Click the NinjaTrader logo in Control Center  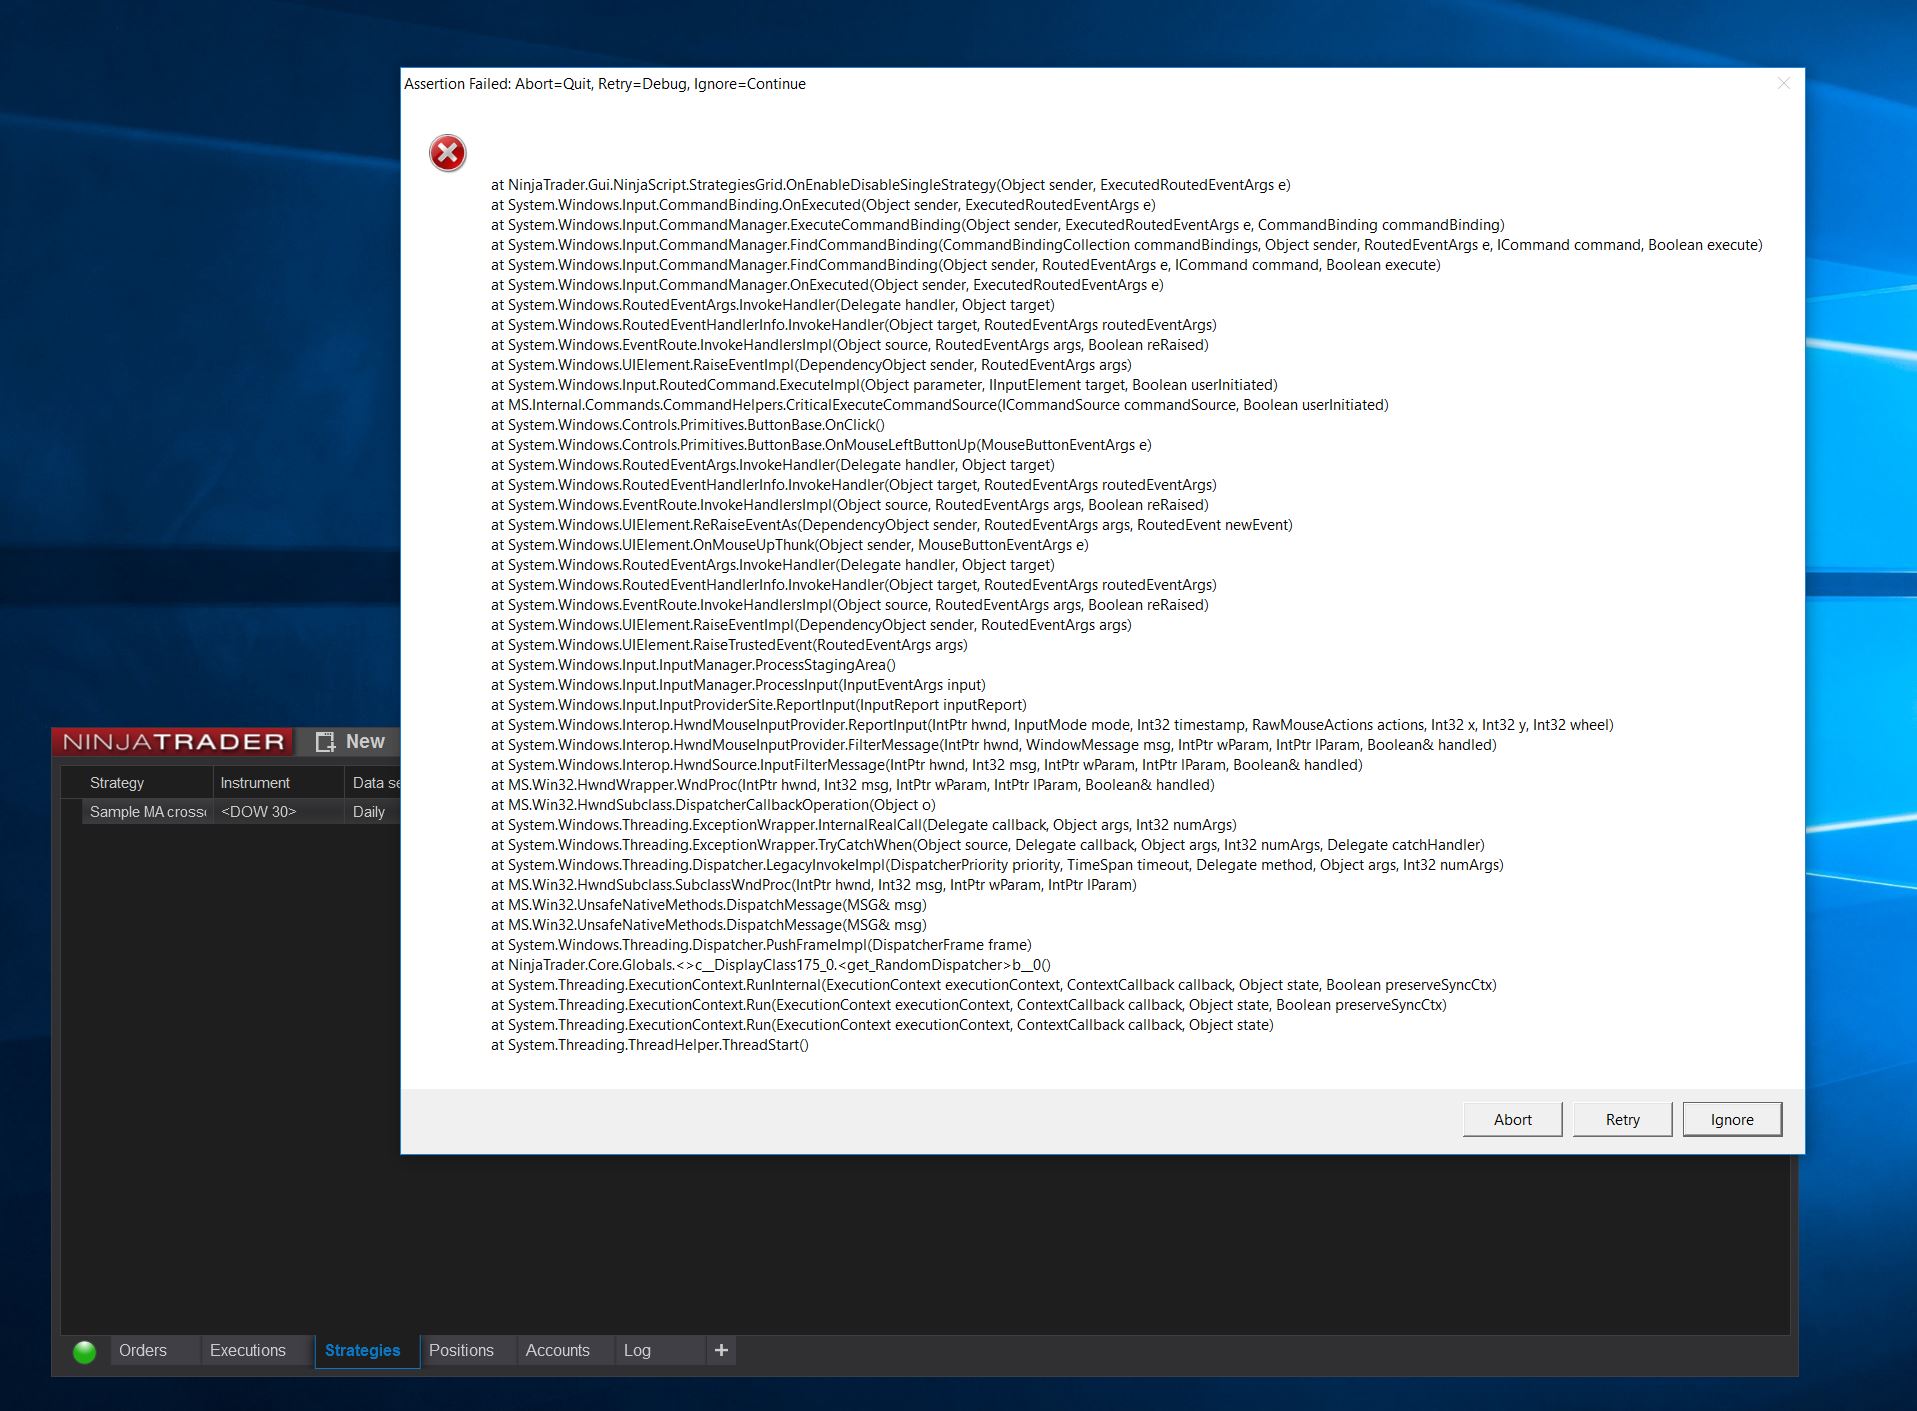pyautogui.click(x=173, y=741)
